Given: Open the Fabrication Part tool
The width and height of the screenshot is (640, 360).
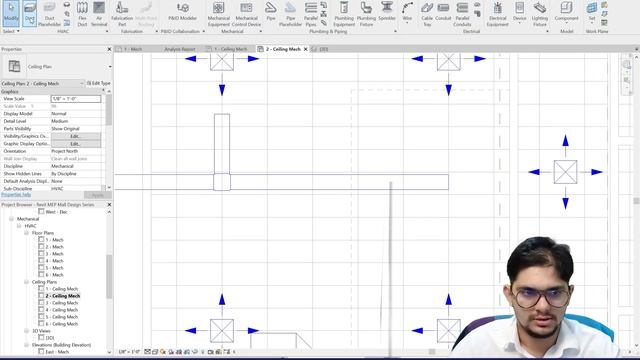Looking at the screenshot, I should (122, 13).
